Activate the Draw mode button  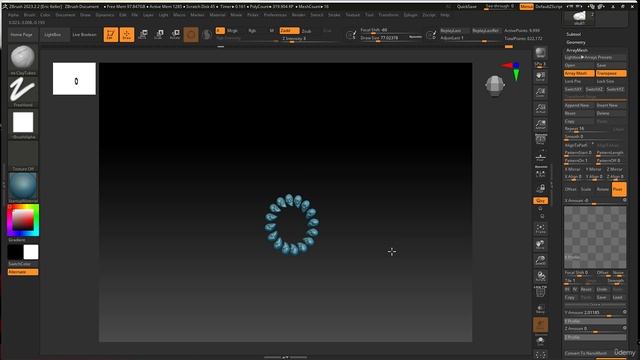[x=127, y=35]
